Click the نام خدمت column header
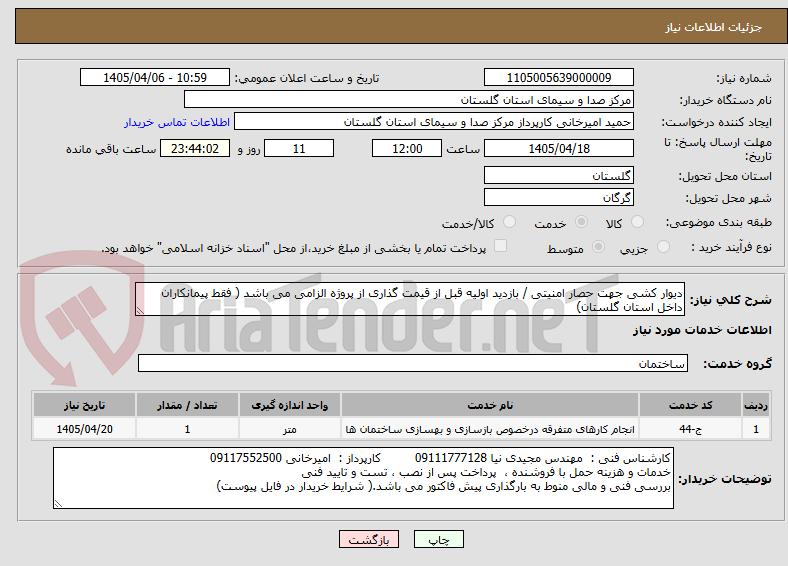788x566 pixels. point(490,405)
